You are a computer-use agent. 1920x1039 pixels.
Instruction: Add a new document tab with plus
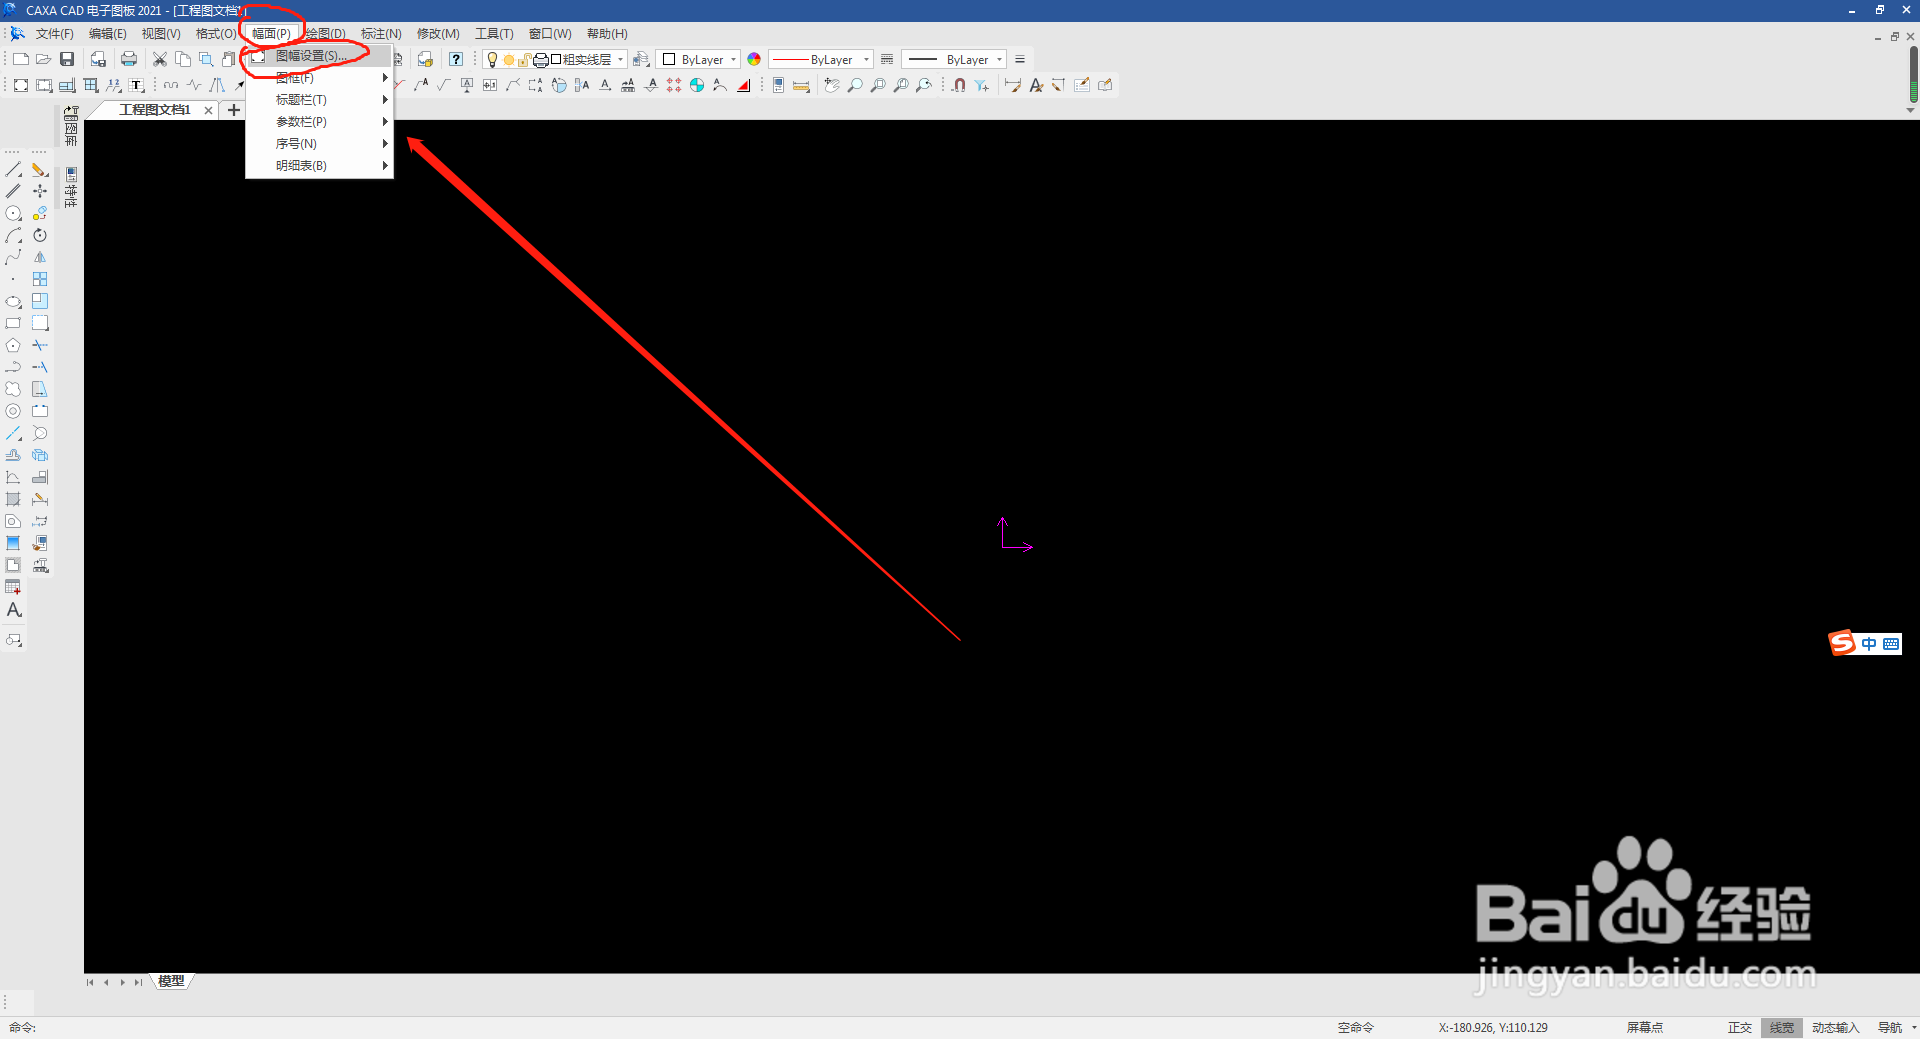[234, 110]
